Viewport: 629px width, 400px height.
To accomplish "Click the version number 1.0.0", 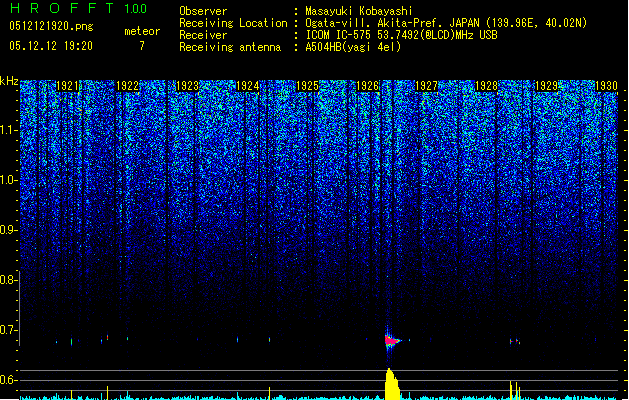I will click(136, 9).
